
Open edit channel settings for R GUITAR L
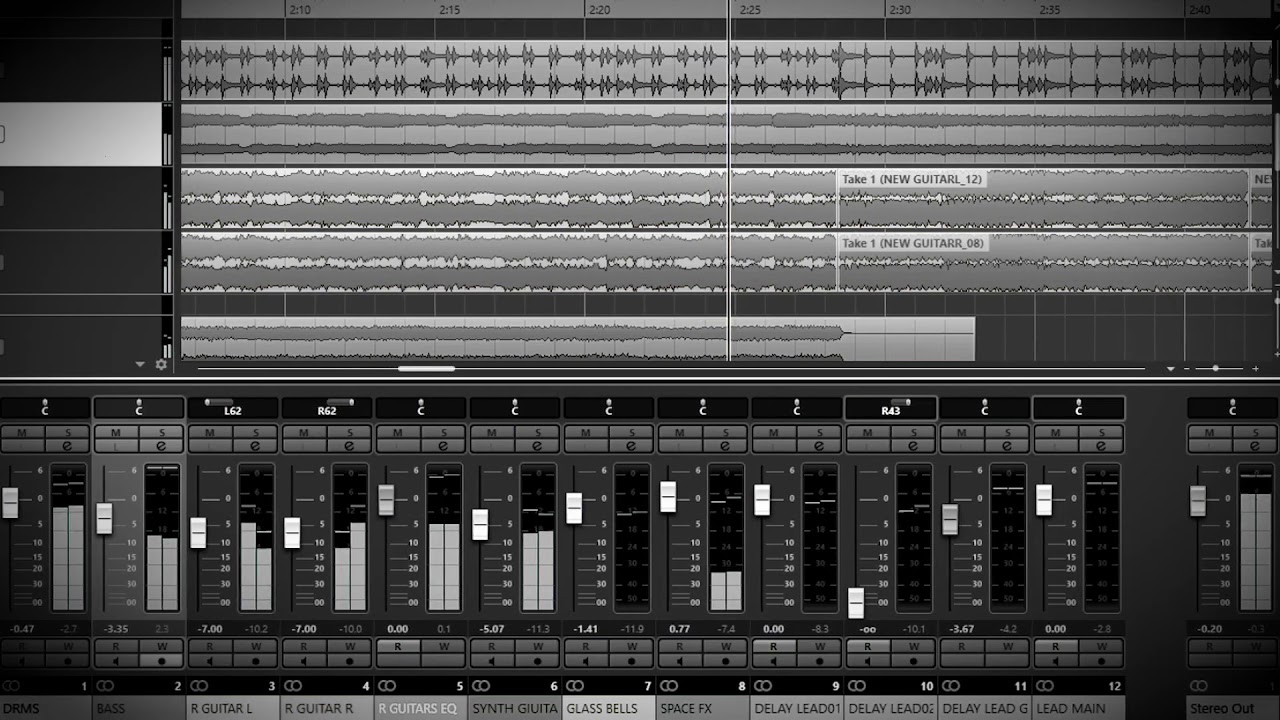[x=256, y=445]
